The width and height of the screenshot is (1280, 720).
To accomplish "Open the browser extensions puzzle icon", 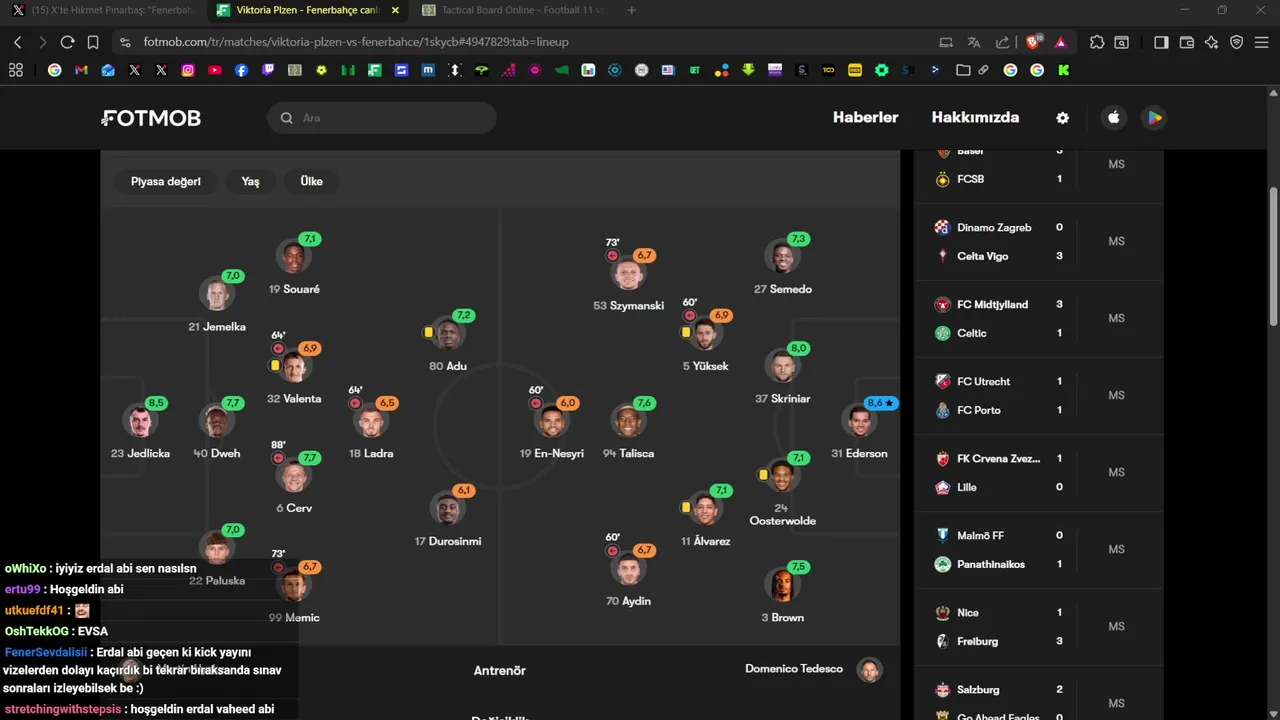I will 1097,42.
